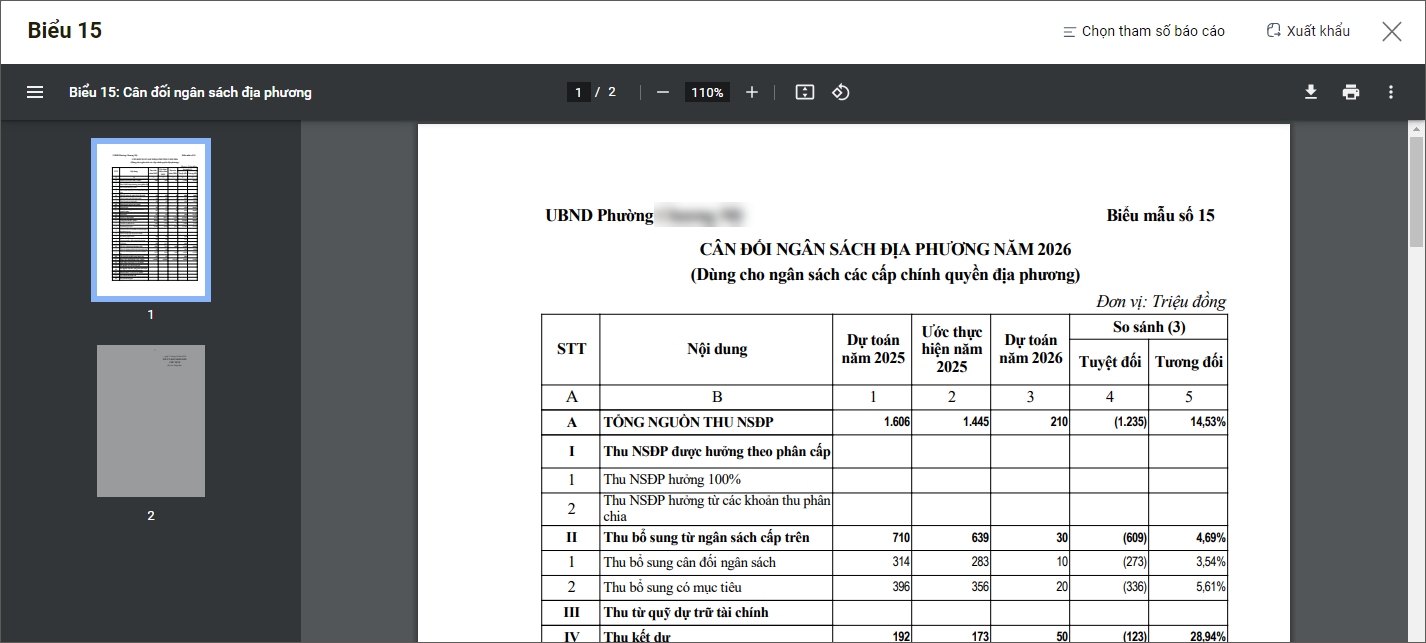Print the report with printer icon

[1351, 92]
